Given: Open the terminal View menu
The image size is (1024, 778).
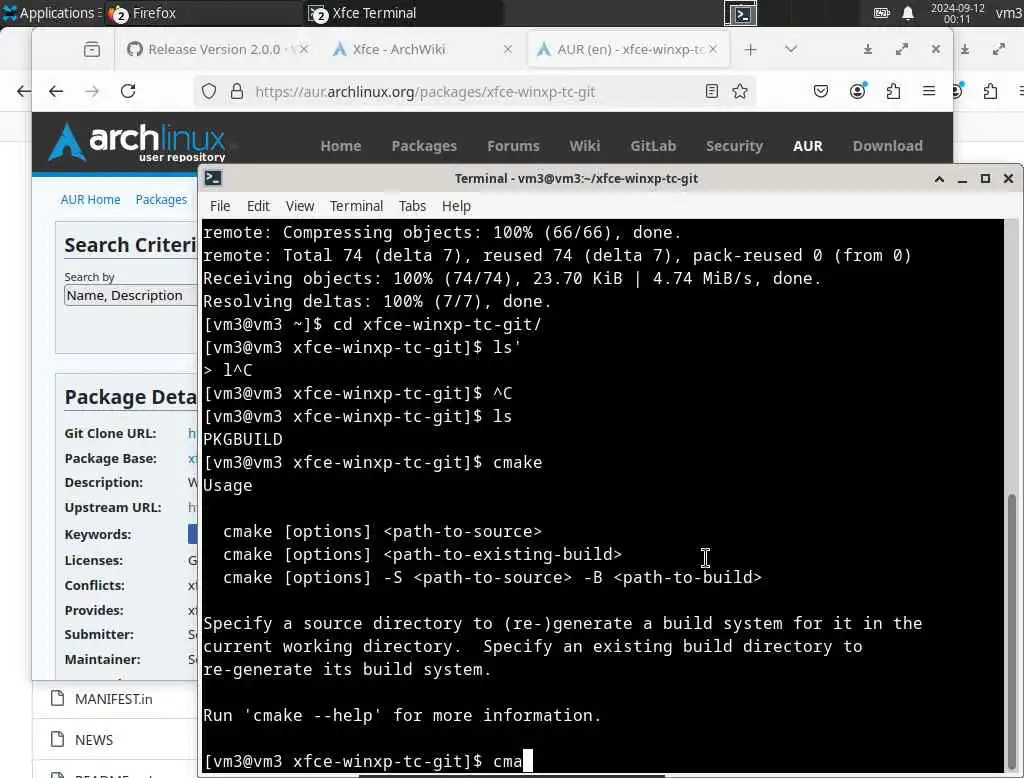Looking at the screenshot, I should click(300, 206).
